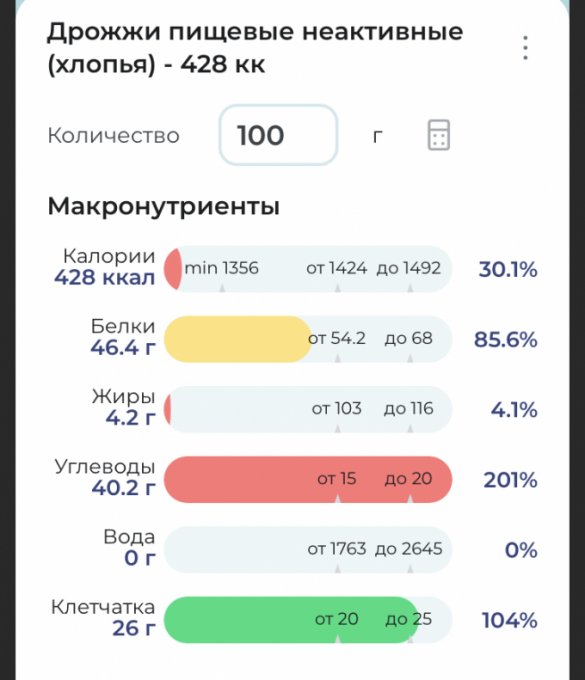Click the 4.1% fats percentage

[514, 410]
